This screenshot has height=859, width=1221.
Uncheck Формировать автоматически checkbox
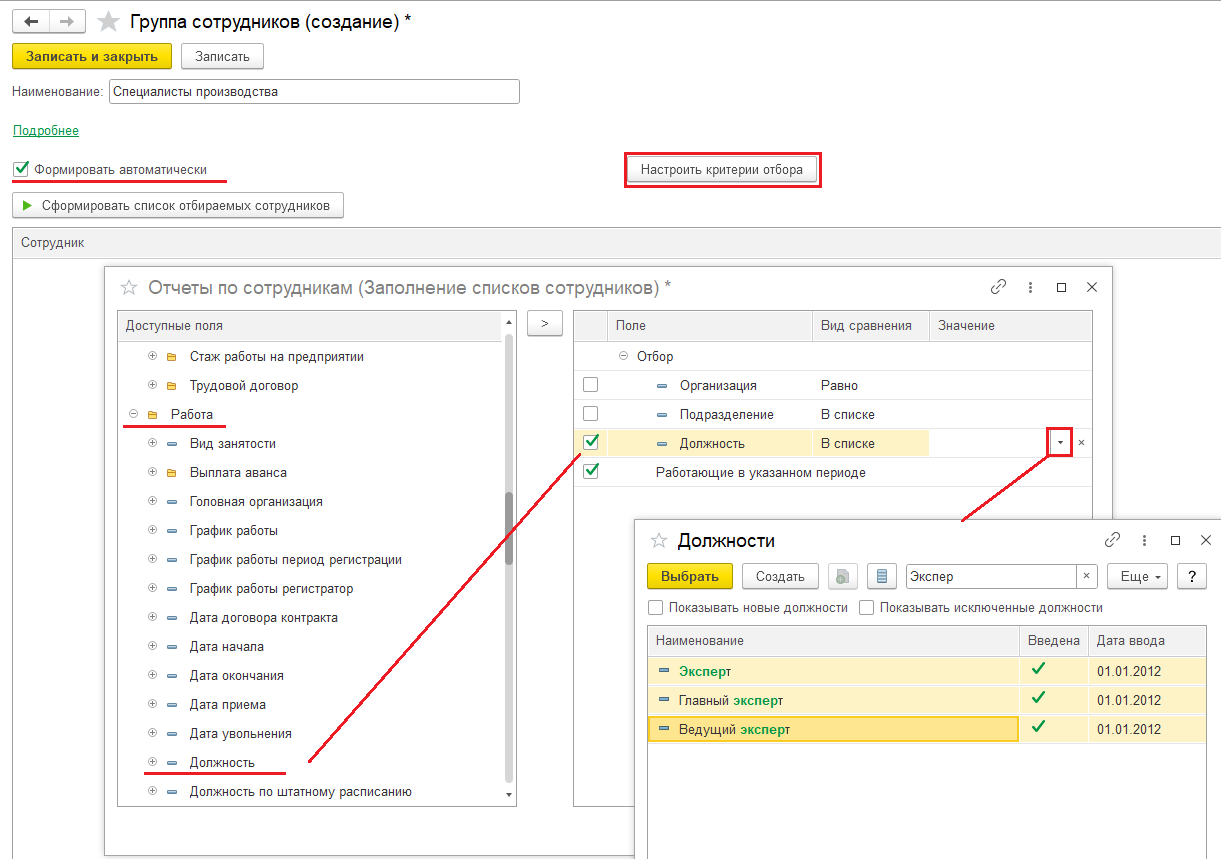21,169
